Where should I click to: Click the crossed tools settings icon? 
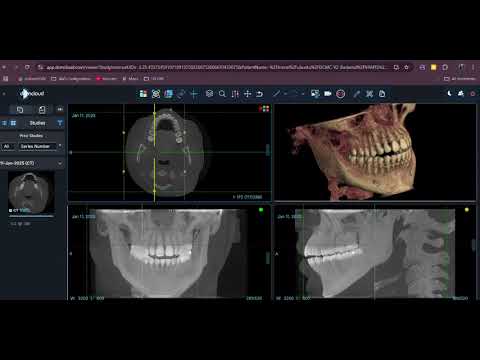[369, 94]
